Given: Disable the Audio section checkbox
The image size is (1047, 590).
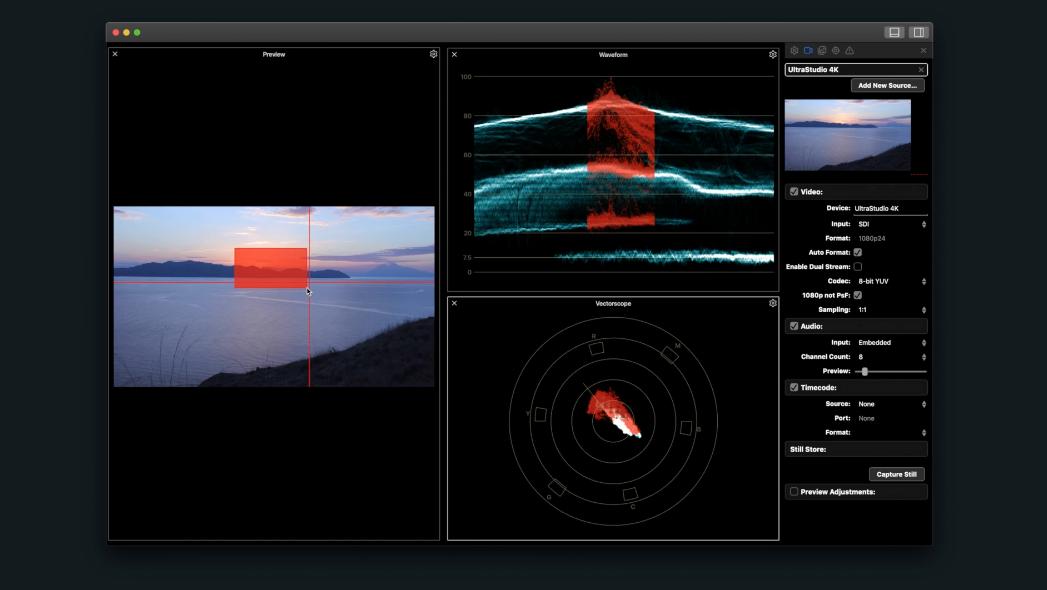Looking at the screenshot, I should click(x=794, y=326).
